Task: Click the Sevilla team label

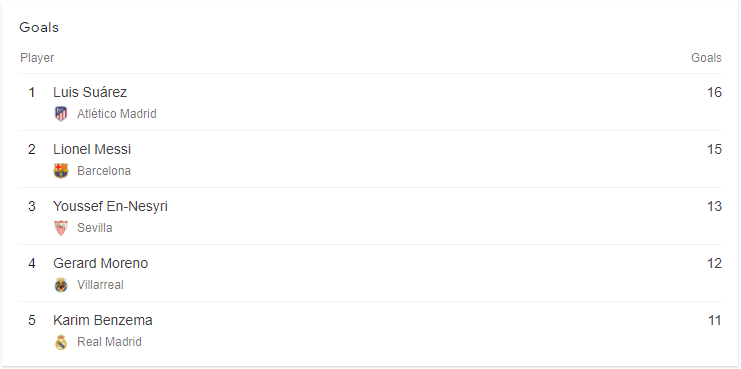Action: pyautogui.click(x=95, y=228)
